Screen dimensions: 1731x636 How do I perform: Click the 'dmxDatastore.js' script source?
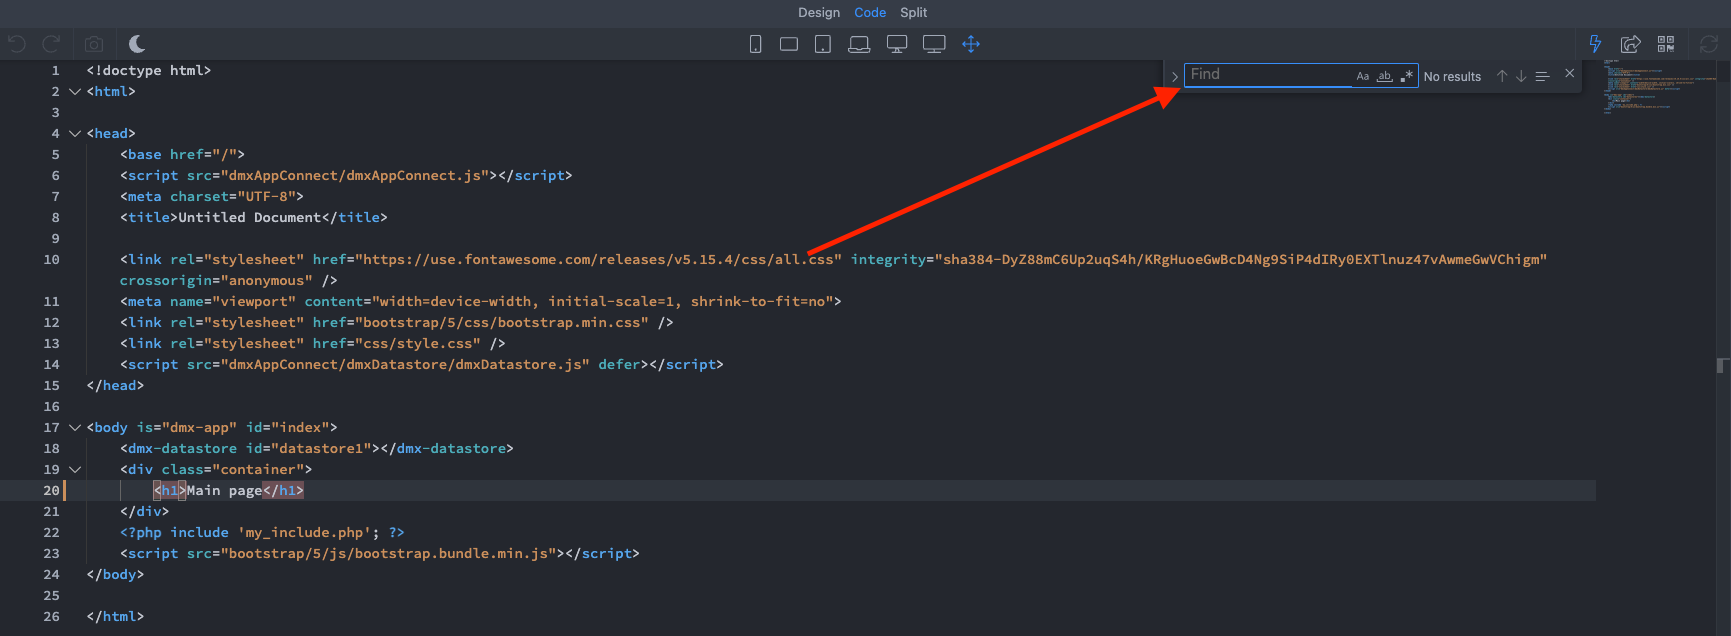point(519,364)
